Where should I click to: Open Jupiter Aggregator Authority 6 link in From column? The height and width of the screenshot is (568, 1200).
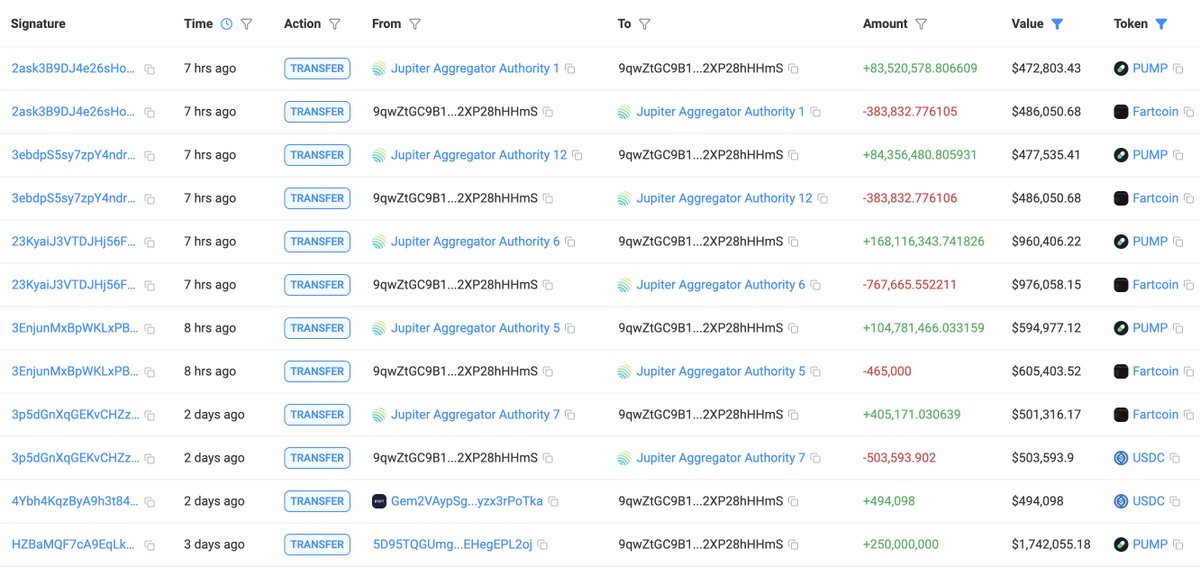[x=475, y=241]
